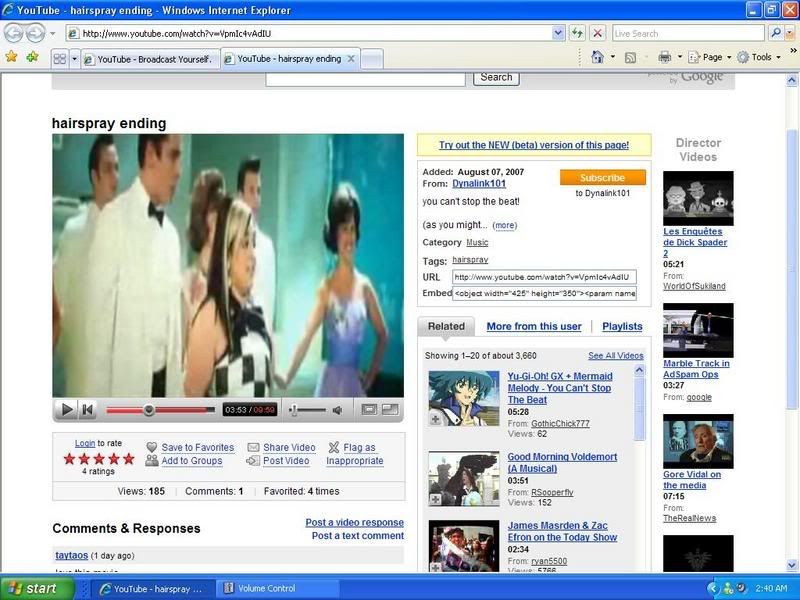Open the recent pages dropdown arrow
The width and height of the screenshot is (800, 600).
click(53, 34)
